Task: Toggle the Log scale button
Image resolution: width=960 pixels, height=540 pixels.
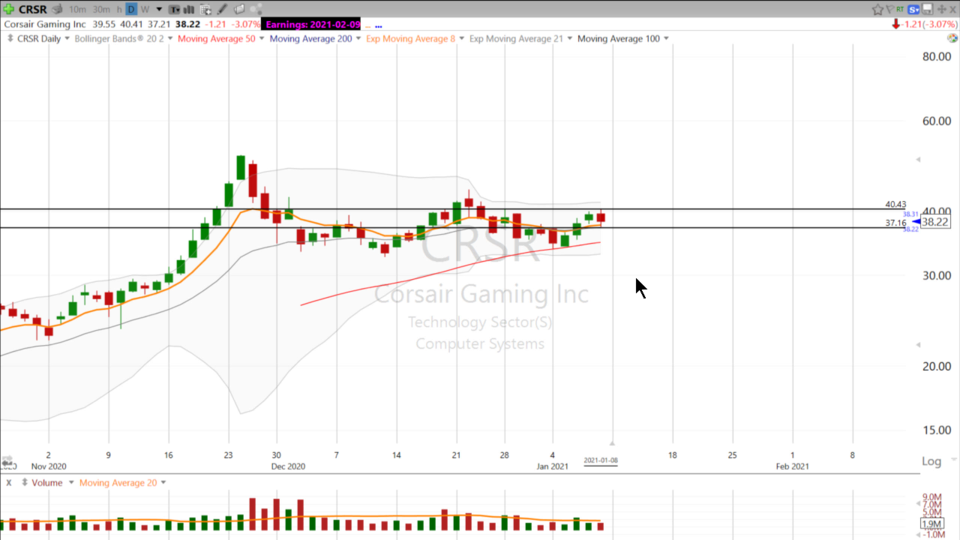Action: pos(931,461)
